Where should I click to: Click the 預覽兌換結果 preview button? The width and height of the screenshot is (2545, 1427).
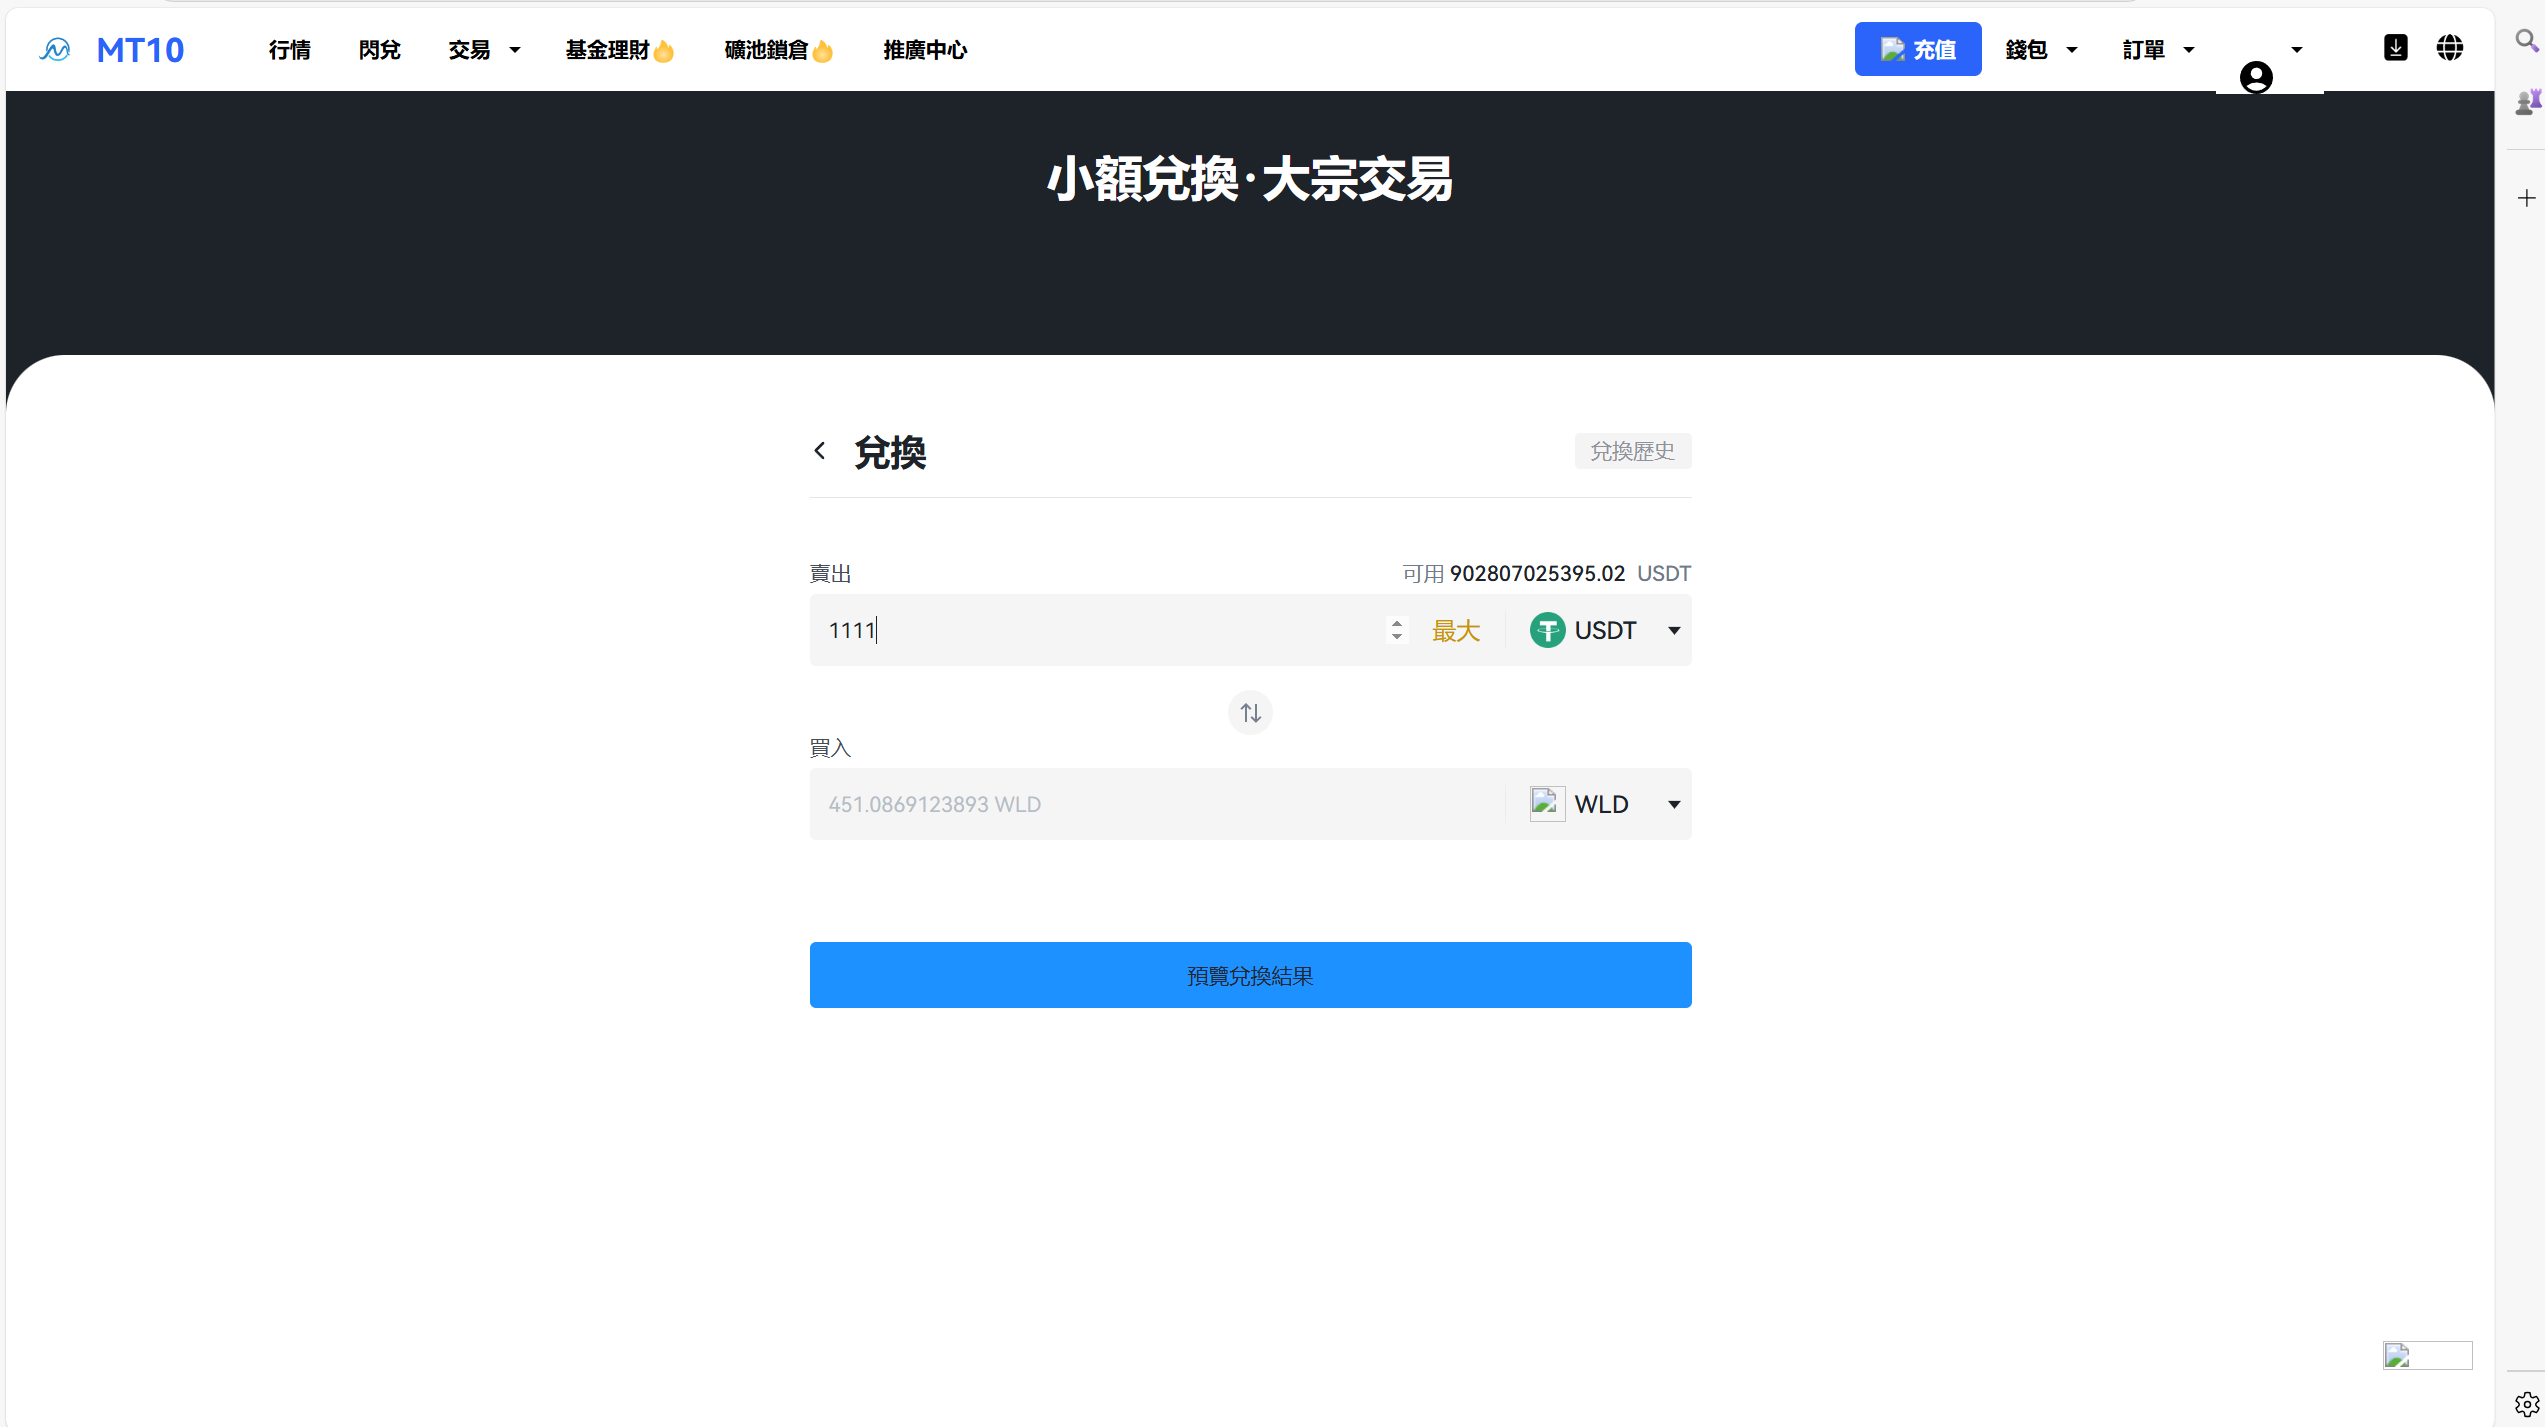(x=1249, y=974)
